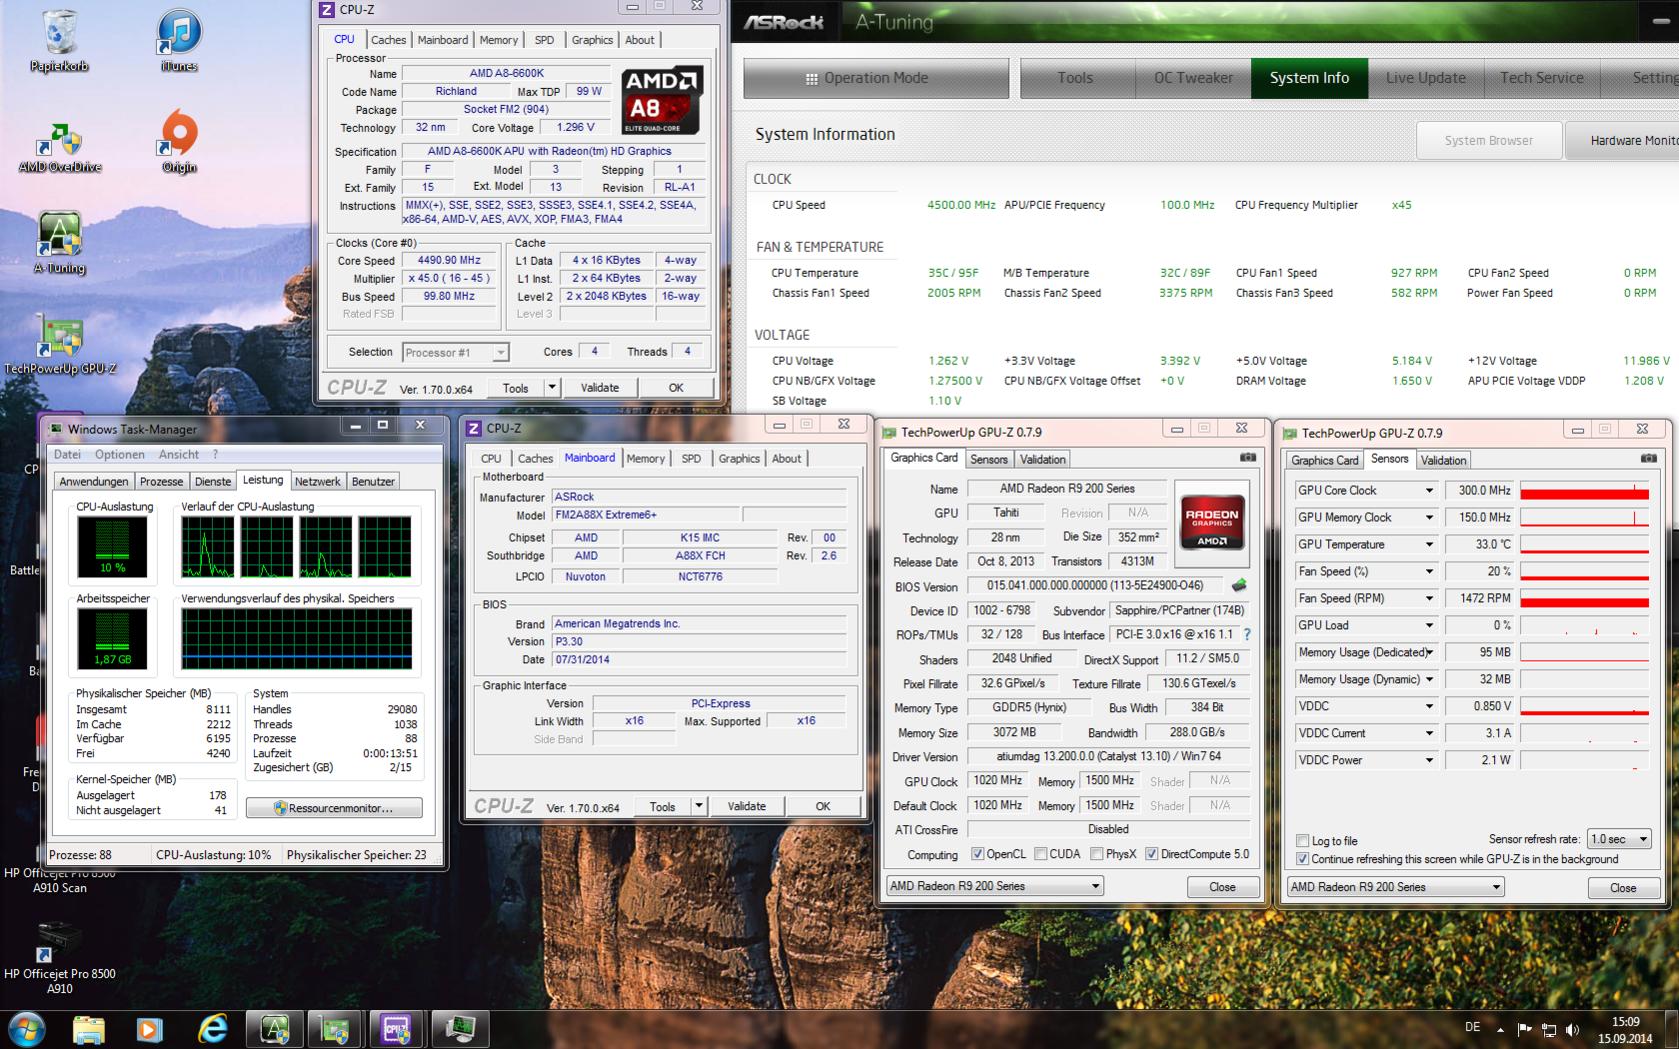Launch Internet Explorer from the taskbar
The height and width of the screenshot is (1049, 1679).
tap(212, 1029)
